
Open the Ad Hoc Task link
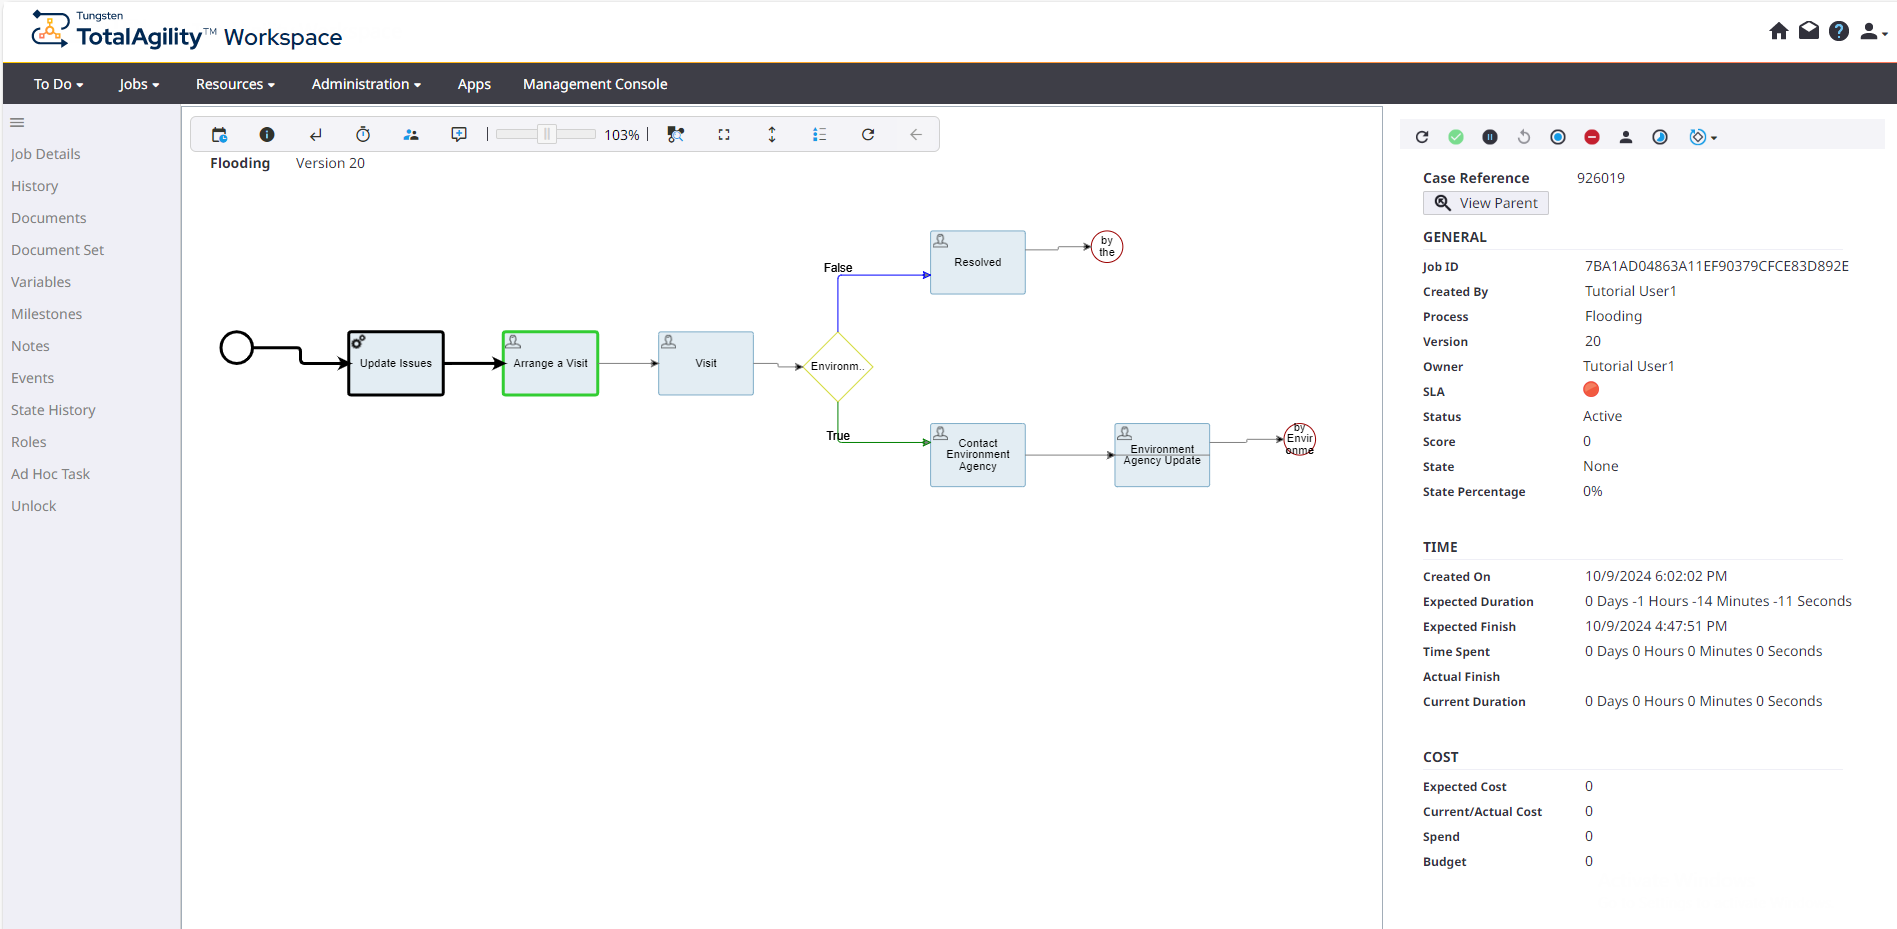point(51,474)
